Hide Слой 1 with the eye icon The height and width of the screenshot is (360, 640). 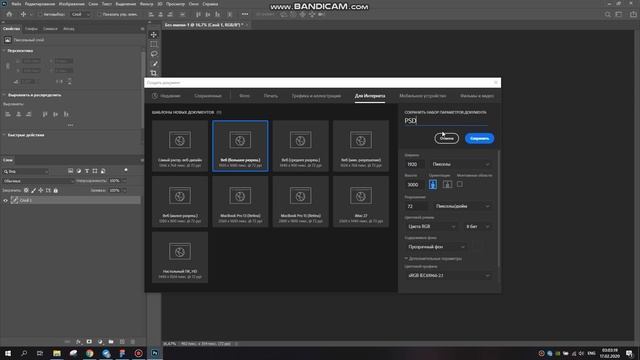coord(5,200)
